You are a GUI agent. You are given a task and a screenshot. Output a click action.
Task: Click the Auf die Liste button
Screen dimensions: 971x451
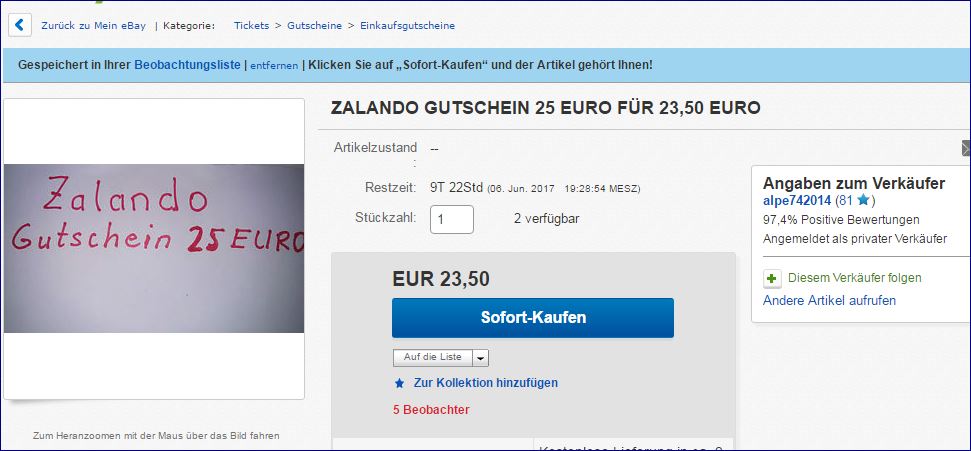pos(433,357)
